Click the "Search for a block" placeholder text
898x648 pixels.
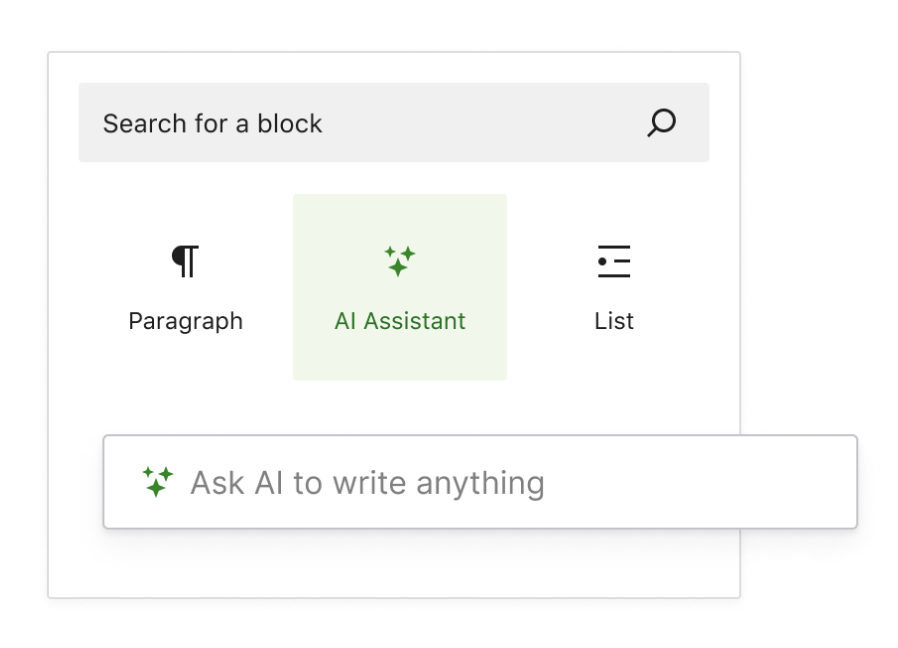coord(212,124)
